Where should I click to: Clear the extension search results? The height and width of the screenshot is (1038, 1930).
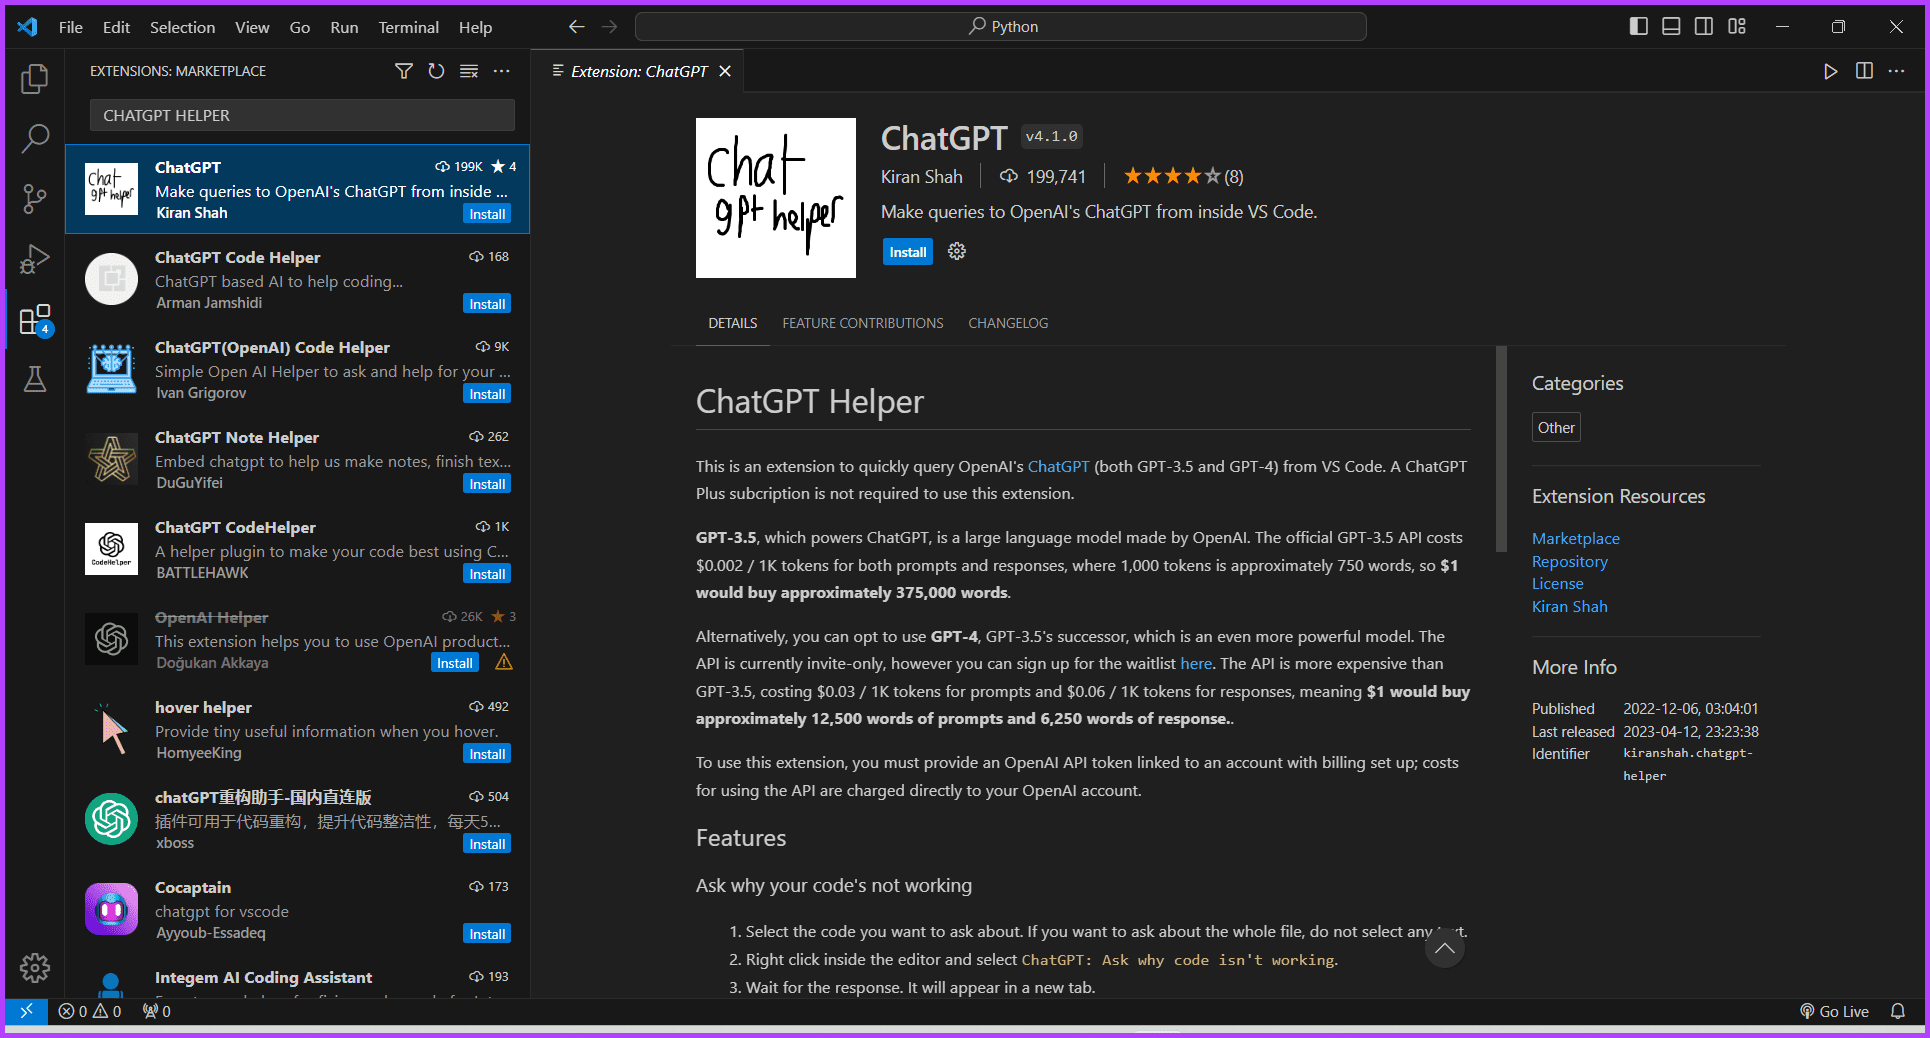pos(468,71)
